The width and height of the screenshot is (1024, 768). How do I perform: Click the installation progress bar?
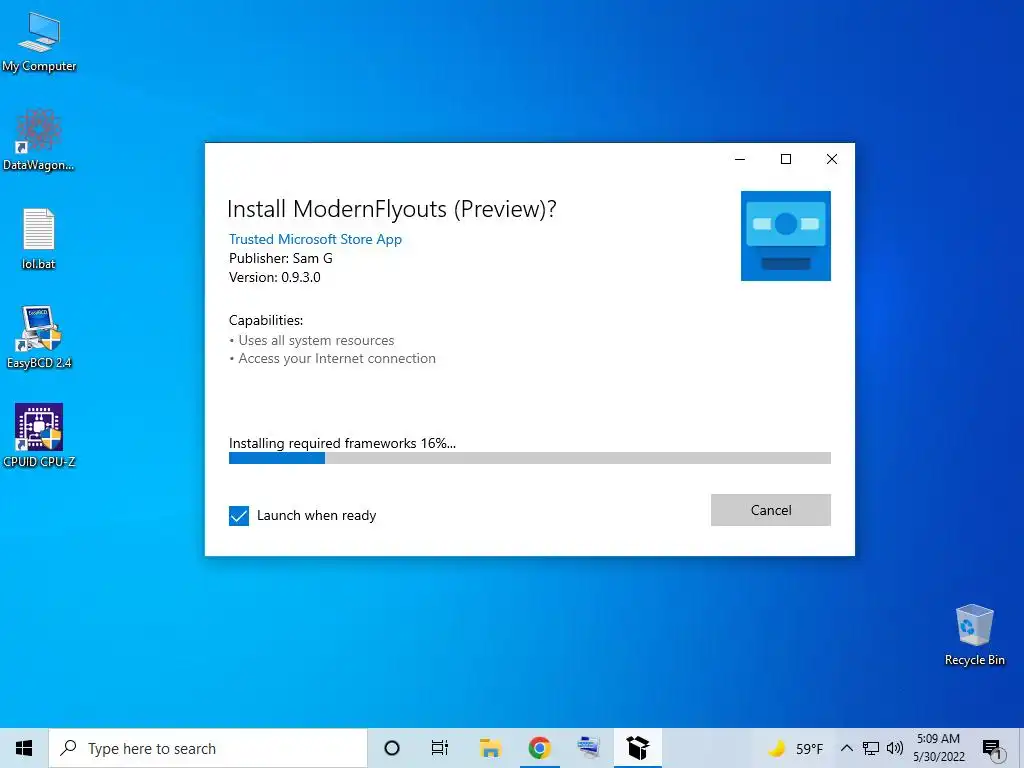[x=530, y=458]
